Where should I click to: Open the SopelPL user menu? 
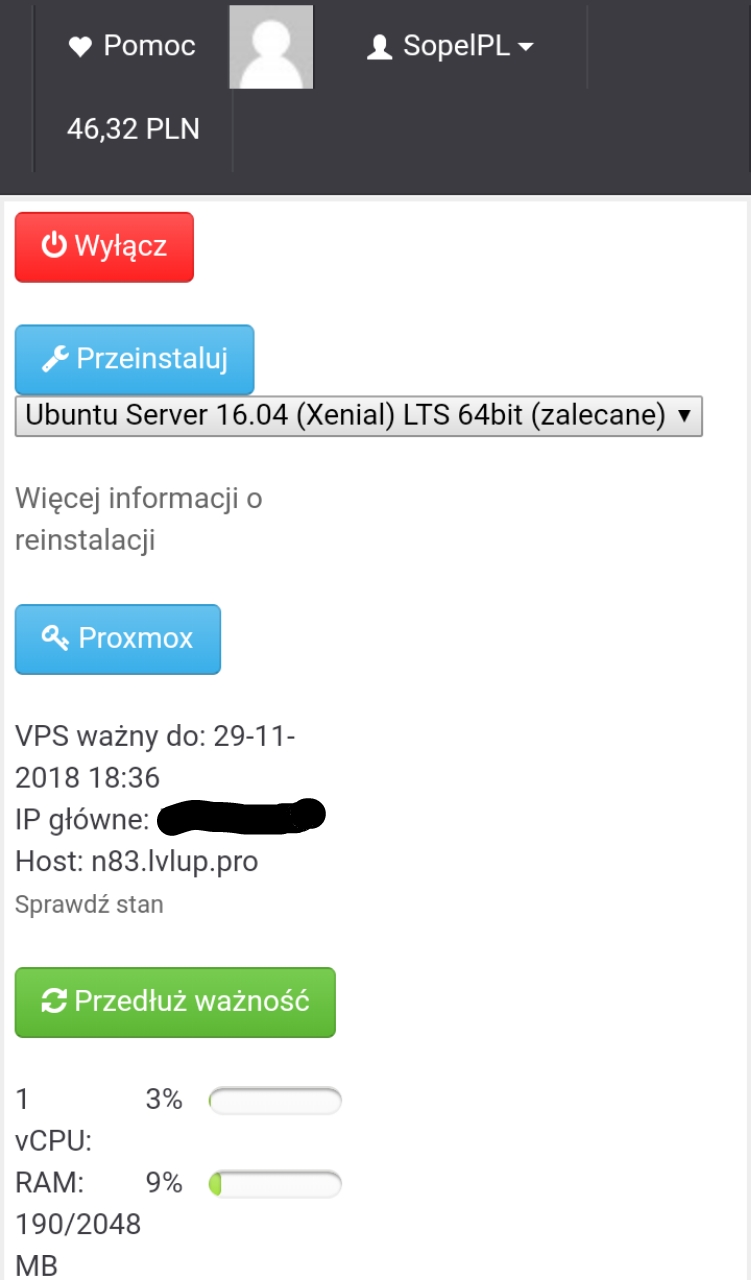(x=450, y=46)
